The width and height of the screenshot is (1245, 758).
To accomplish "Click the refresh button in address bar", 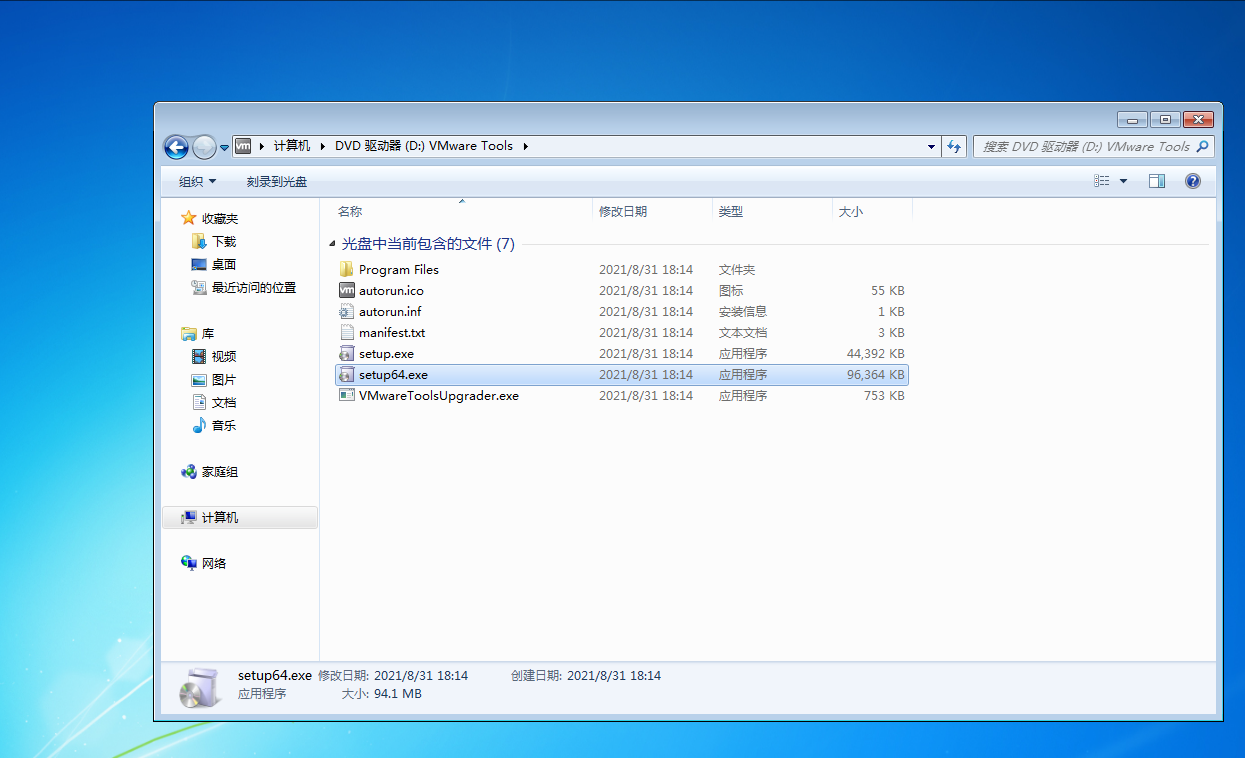I will pyautogui.click(x=954, y=146).
